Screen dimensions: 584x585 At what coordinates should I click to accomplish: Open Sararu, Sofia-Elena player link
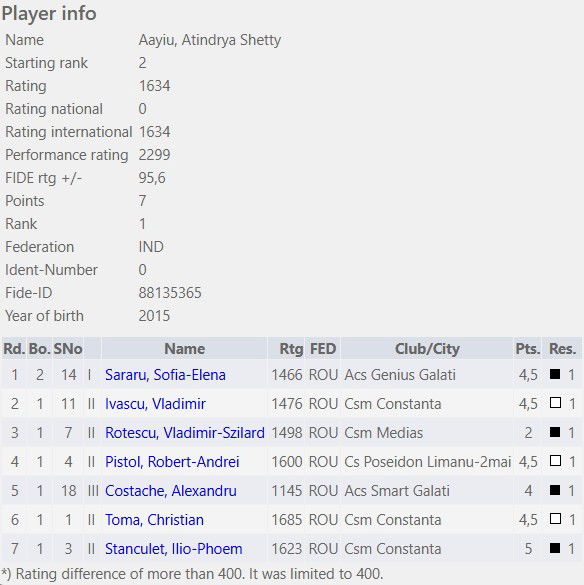click(x=165, y=375)
